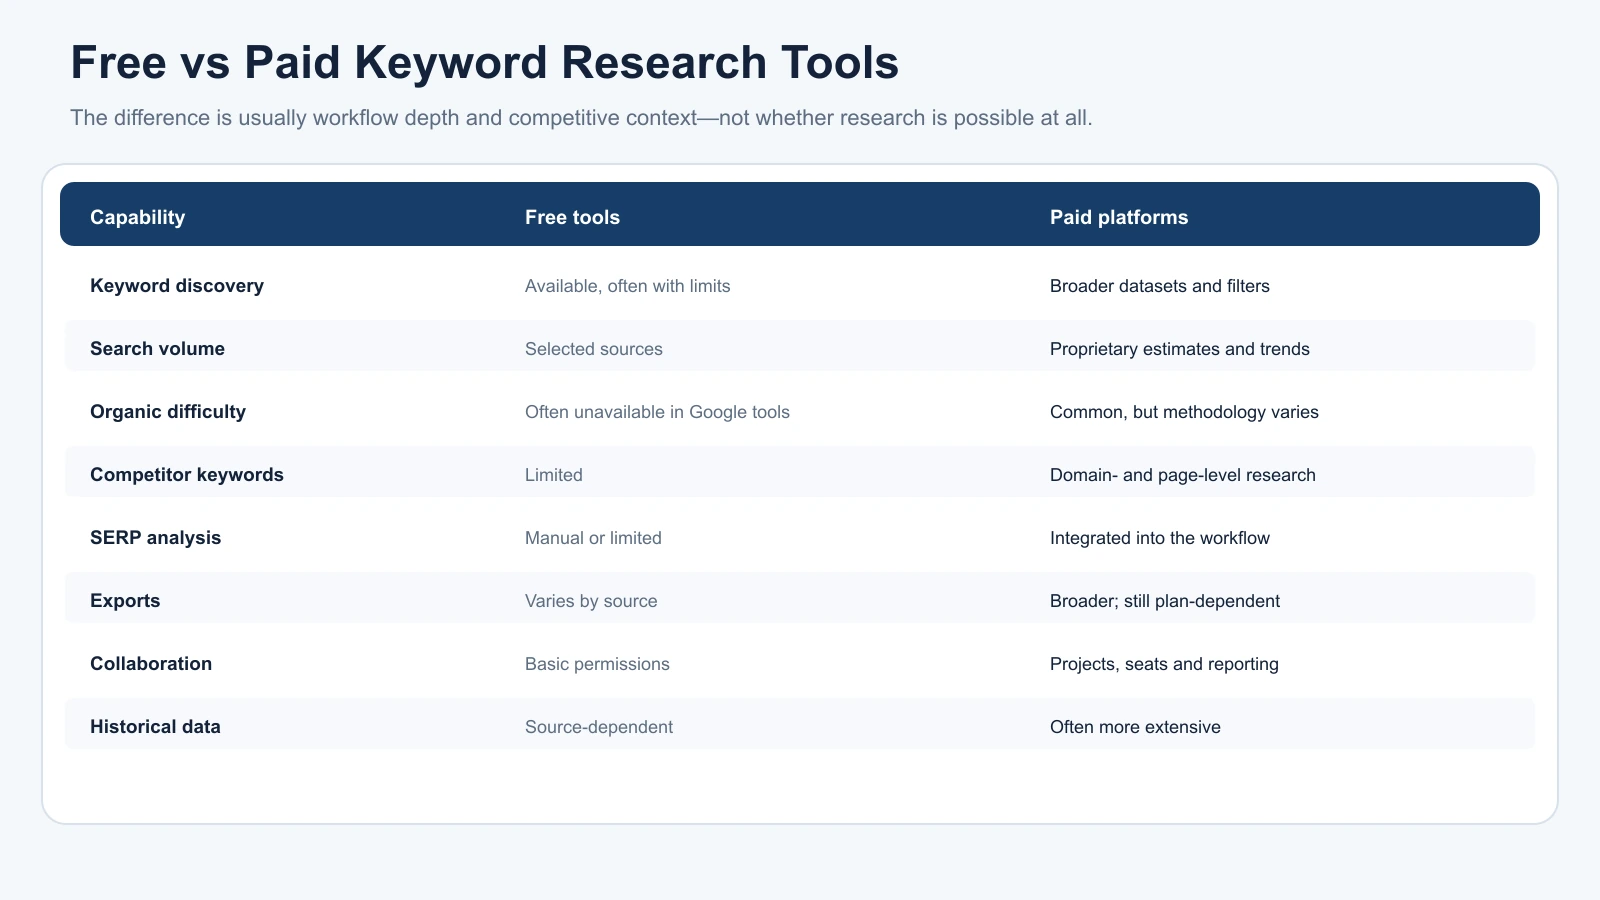This screenshot has height=900, width=1600.
Task: Click 'Projects, seats and reporting' cell
Action: tap(1164, 664)
